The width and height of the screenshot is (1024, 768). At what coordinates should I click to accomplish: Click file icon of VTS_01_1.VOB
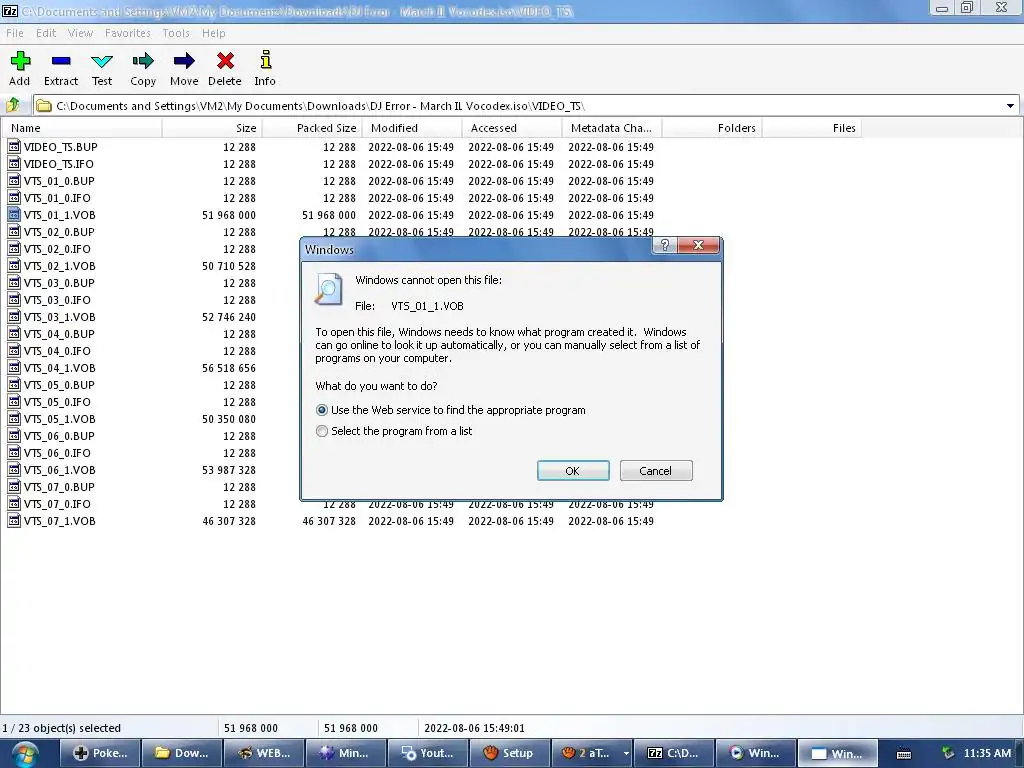(14, 214)
